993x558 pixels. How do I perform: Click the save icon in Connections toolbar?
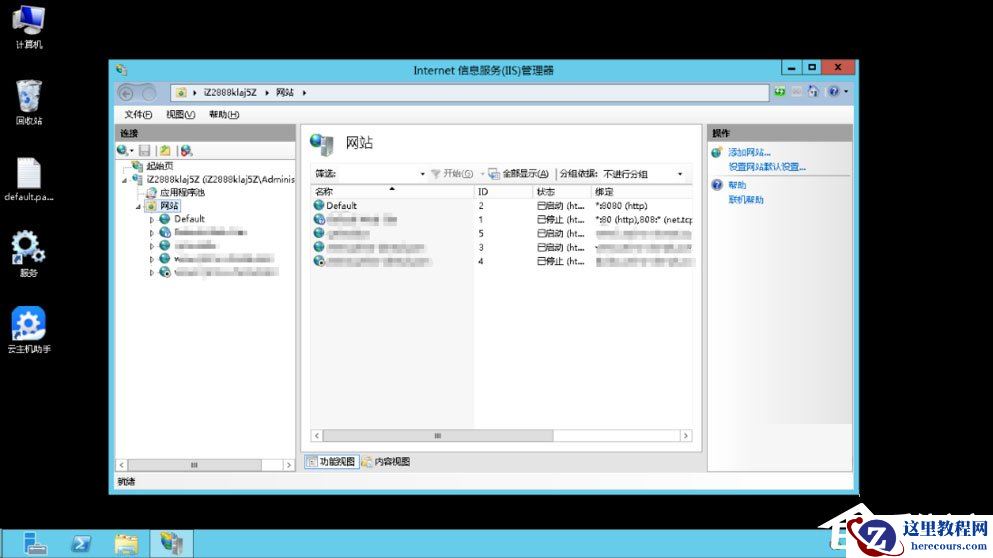coord(144,151)
